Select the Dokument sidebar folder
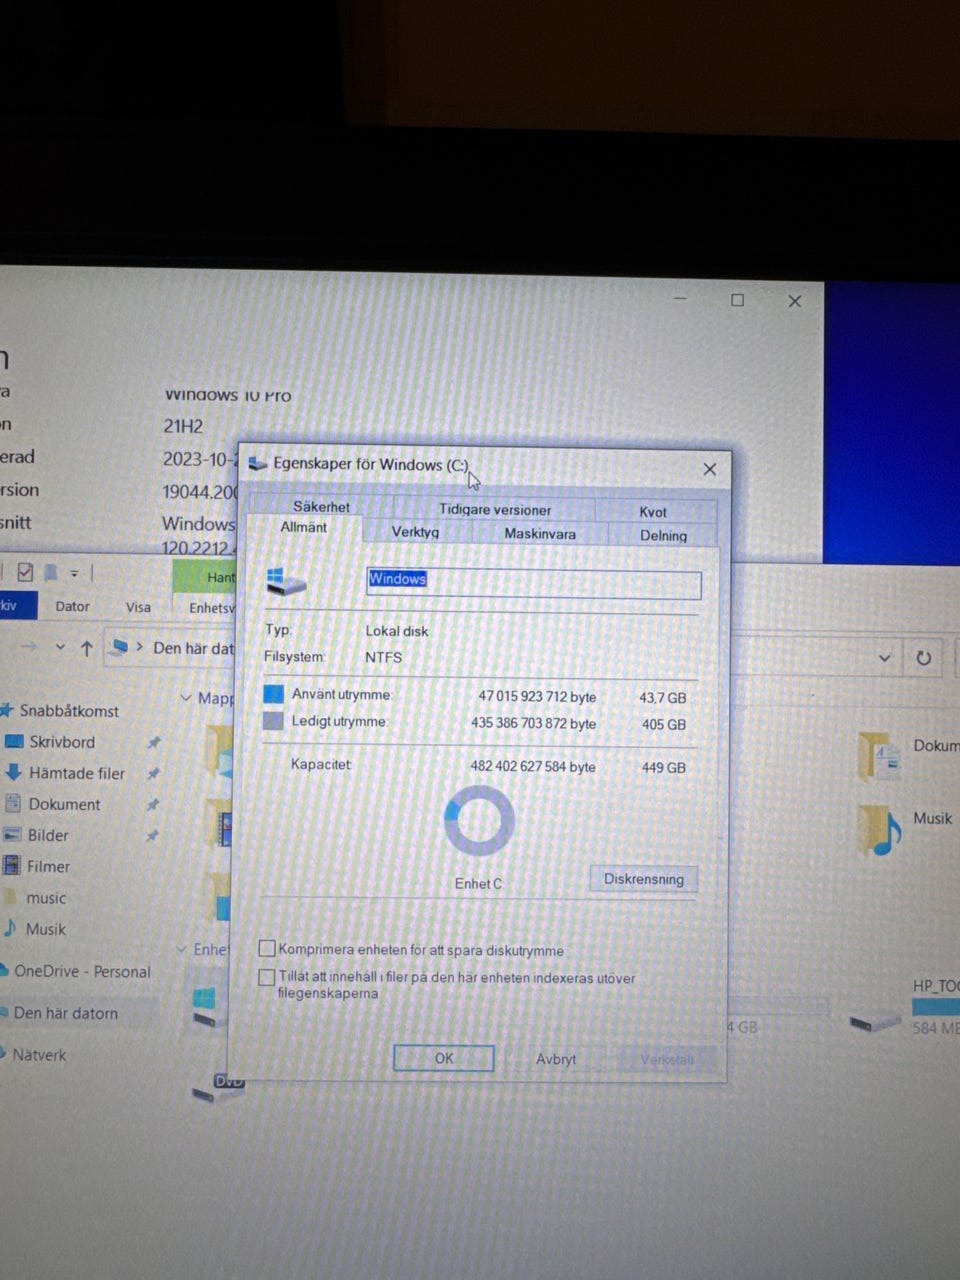This screenshot has height=1280, width=960. point(64,804)
